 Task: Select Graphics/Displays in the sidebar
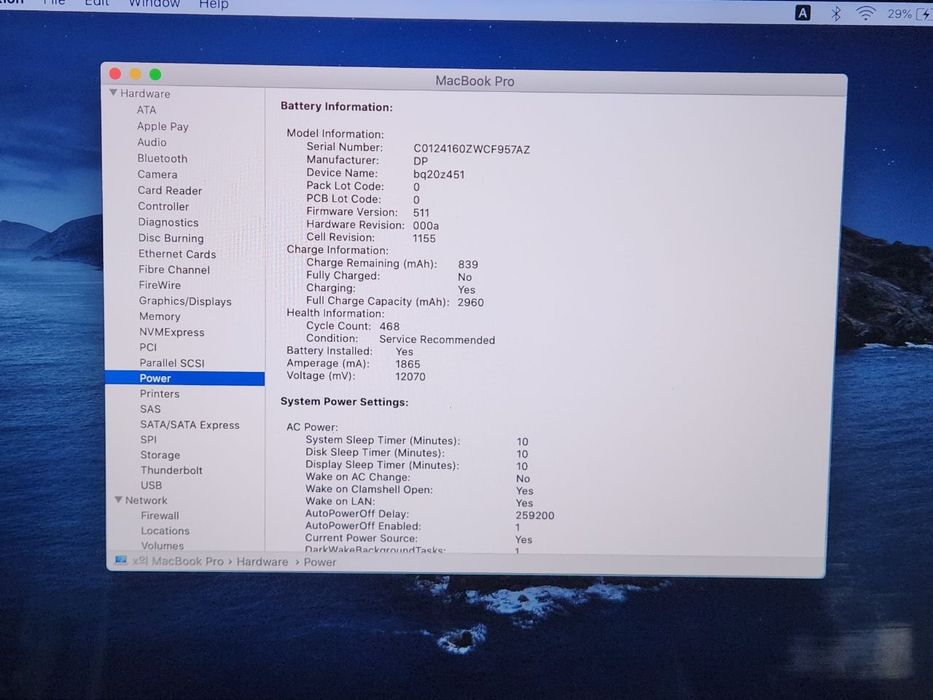point(185,301)
